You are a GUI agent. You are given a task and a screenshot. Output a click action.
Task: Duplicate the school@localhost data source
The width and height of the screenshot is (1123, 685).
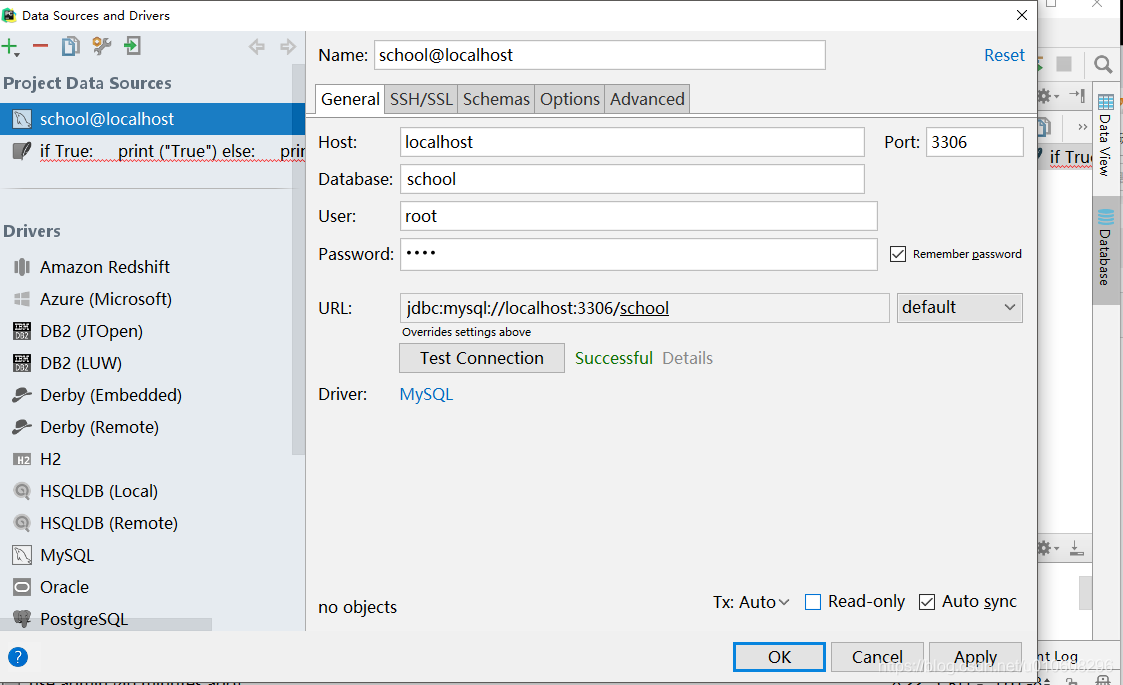pos(69,46)
